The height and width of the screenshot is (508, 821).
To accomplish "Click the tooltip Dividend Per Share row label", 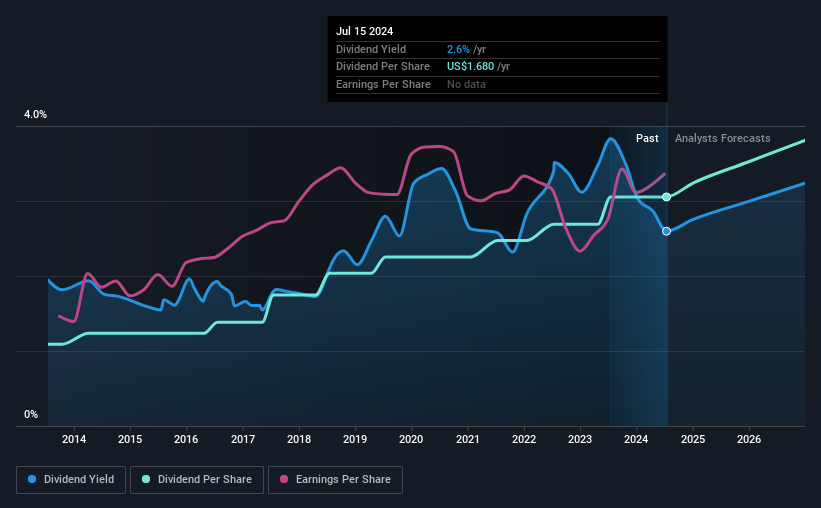I will (x=383, y=67).
